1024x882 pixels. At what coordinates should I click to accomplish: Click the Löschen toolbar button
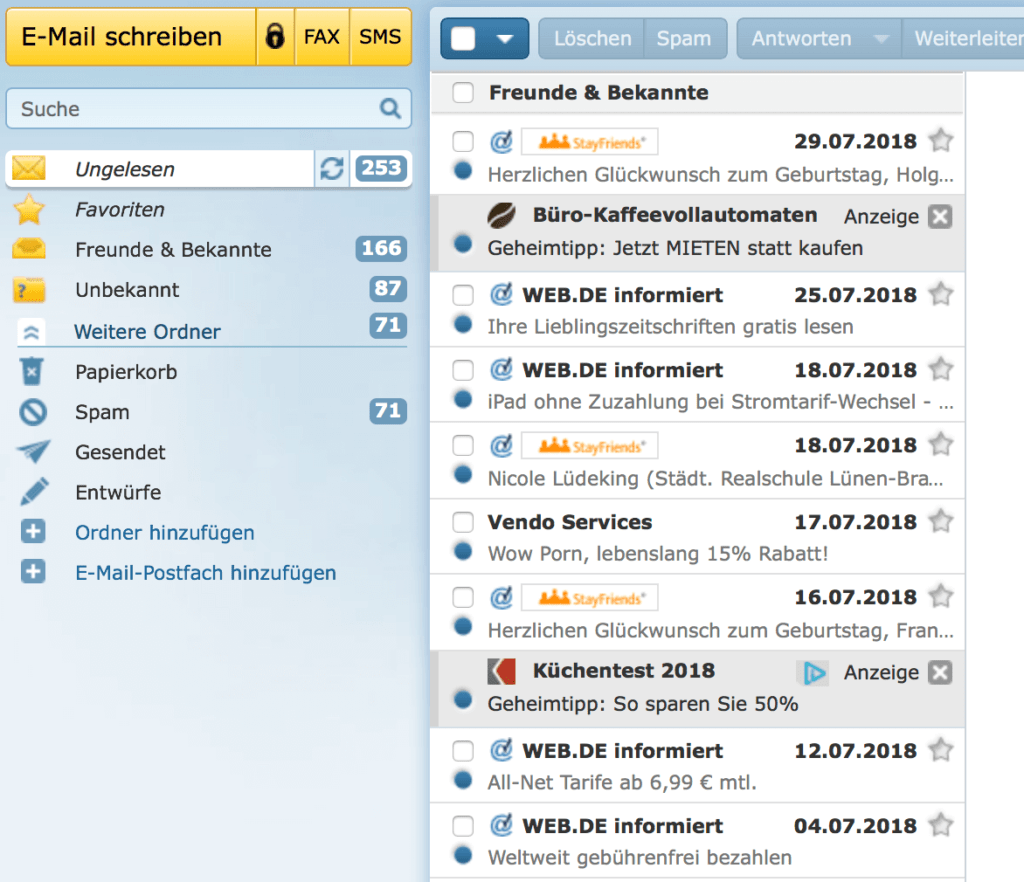(592, 39)
